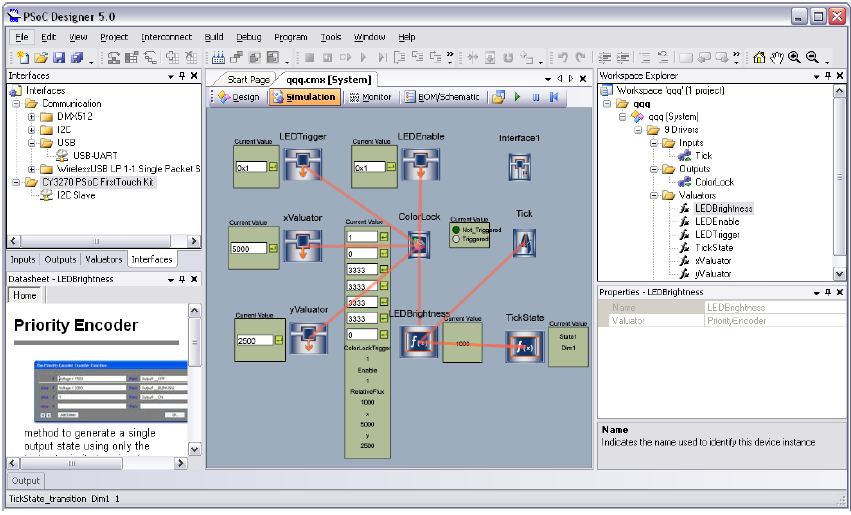This screenshot has width=851, height=515.
Task: Switch to the Monitor view
Action: (x=370, y=97)
